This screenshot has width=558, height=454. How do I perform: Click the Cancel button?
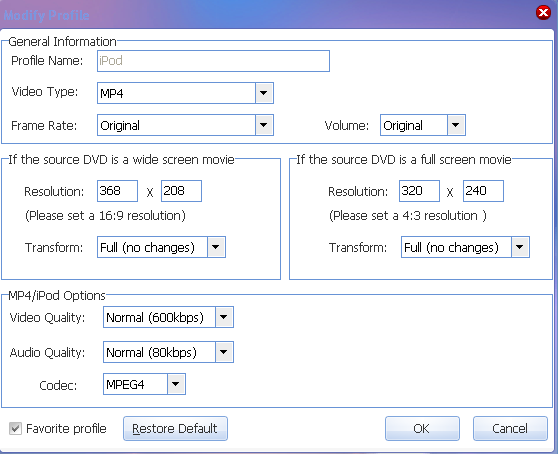(x=510, y=429)
